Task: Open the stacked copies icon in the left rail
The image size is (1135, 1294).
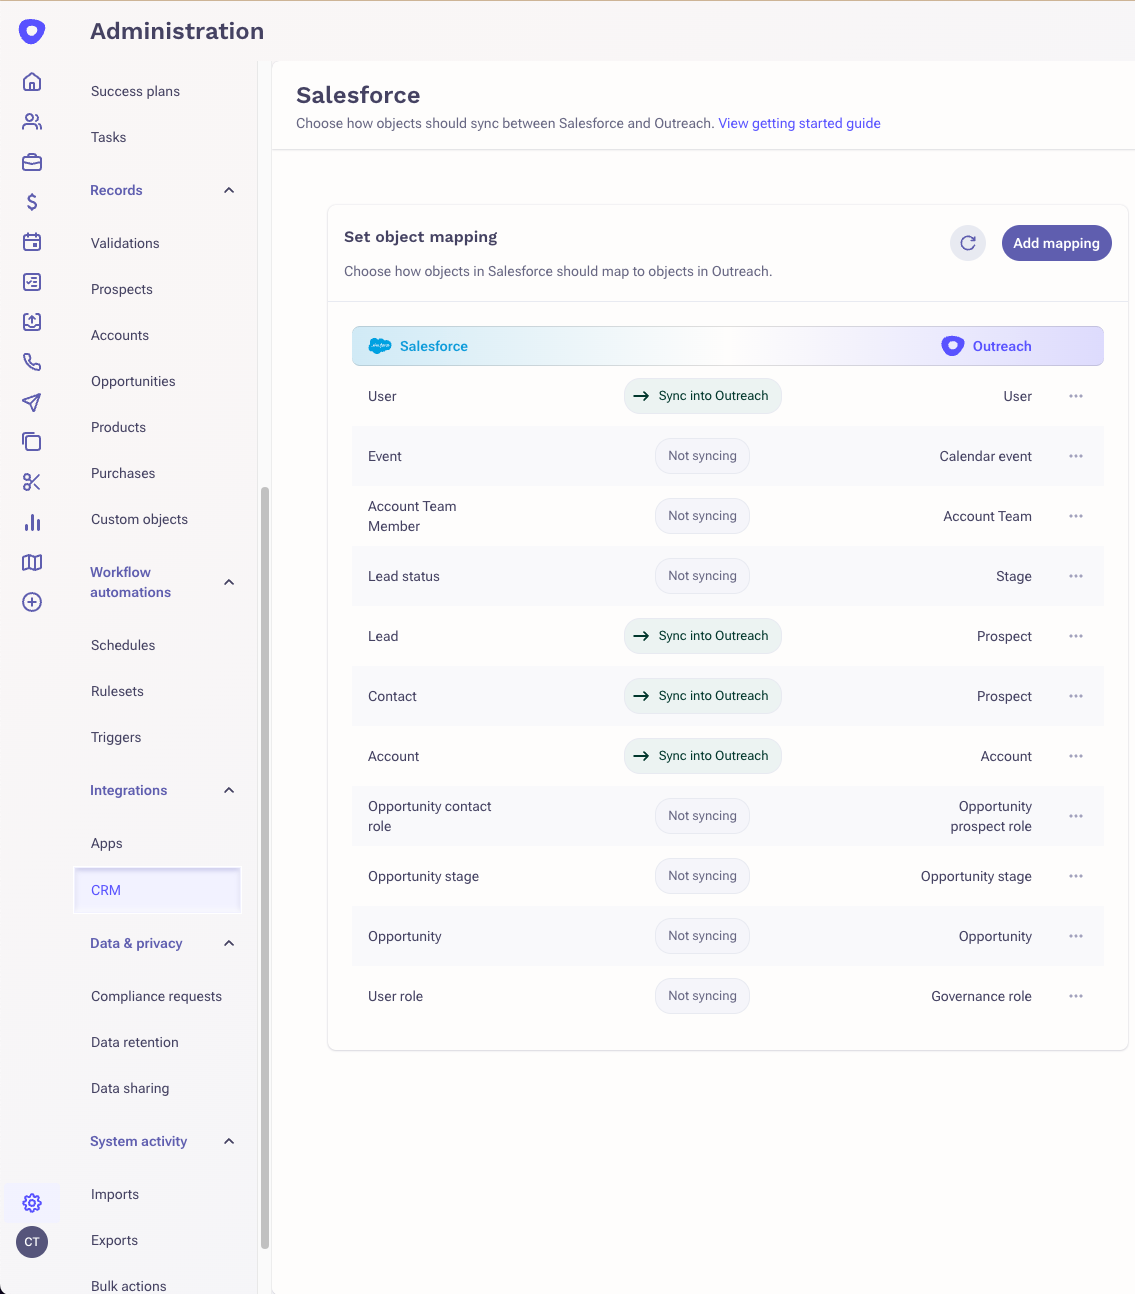Action: point(32,442)
